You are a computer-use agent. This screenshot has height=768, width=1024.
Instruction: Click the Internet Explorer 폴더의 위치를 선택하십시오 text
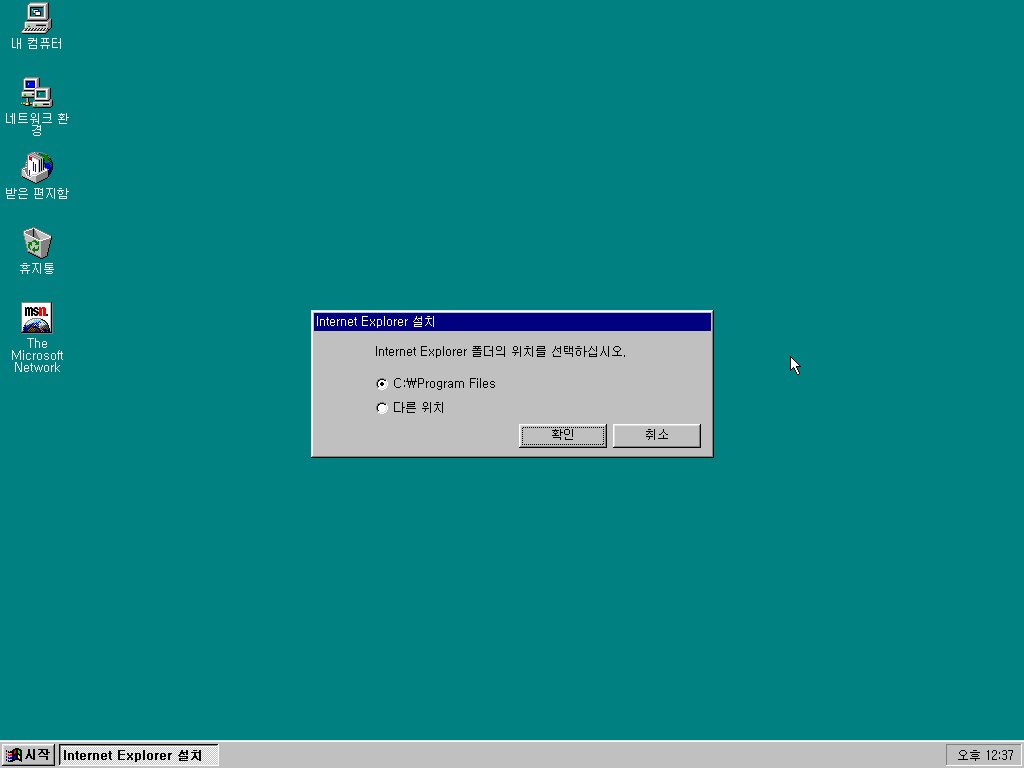tap(500, 351)
